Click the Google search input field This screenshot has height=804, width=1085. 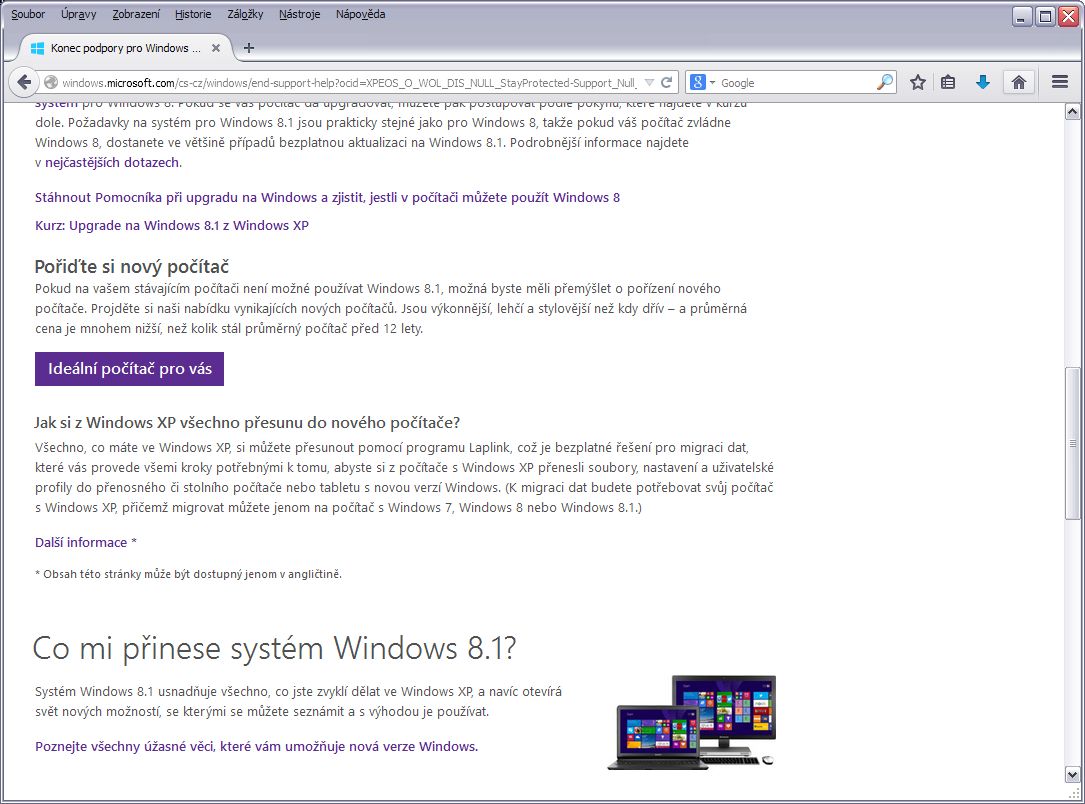click(x=796, y=82)
